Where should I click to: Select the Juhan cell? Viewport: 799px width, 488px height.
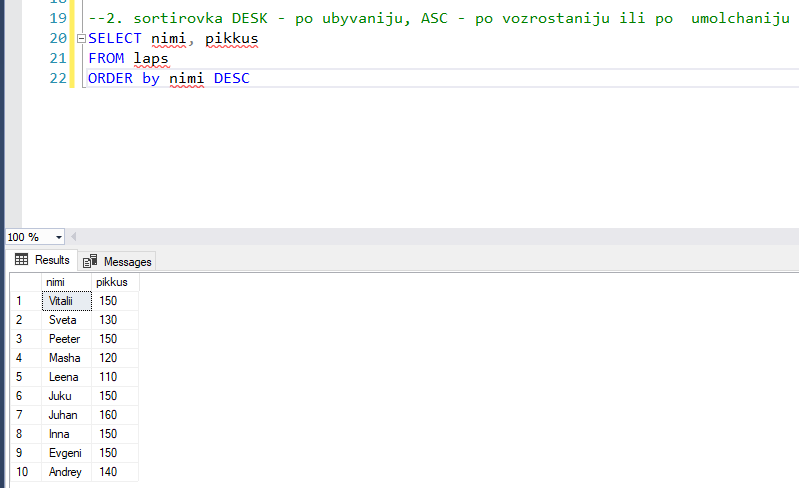67,415
